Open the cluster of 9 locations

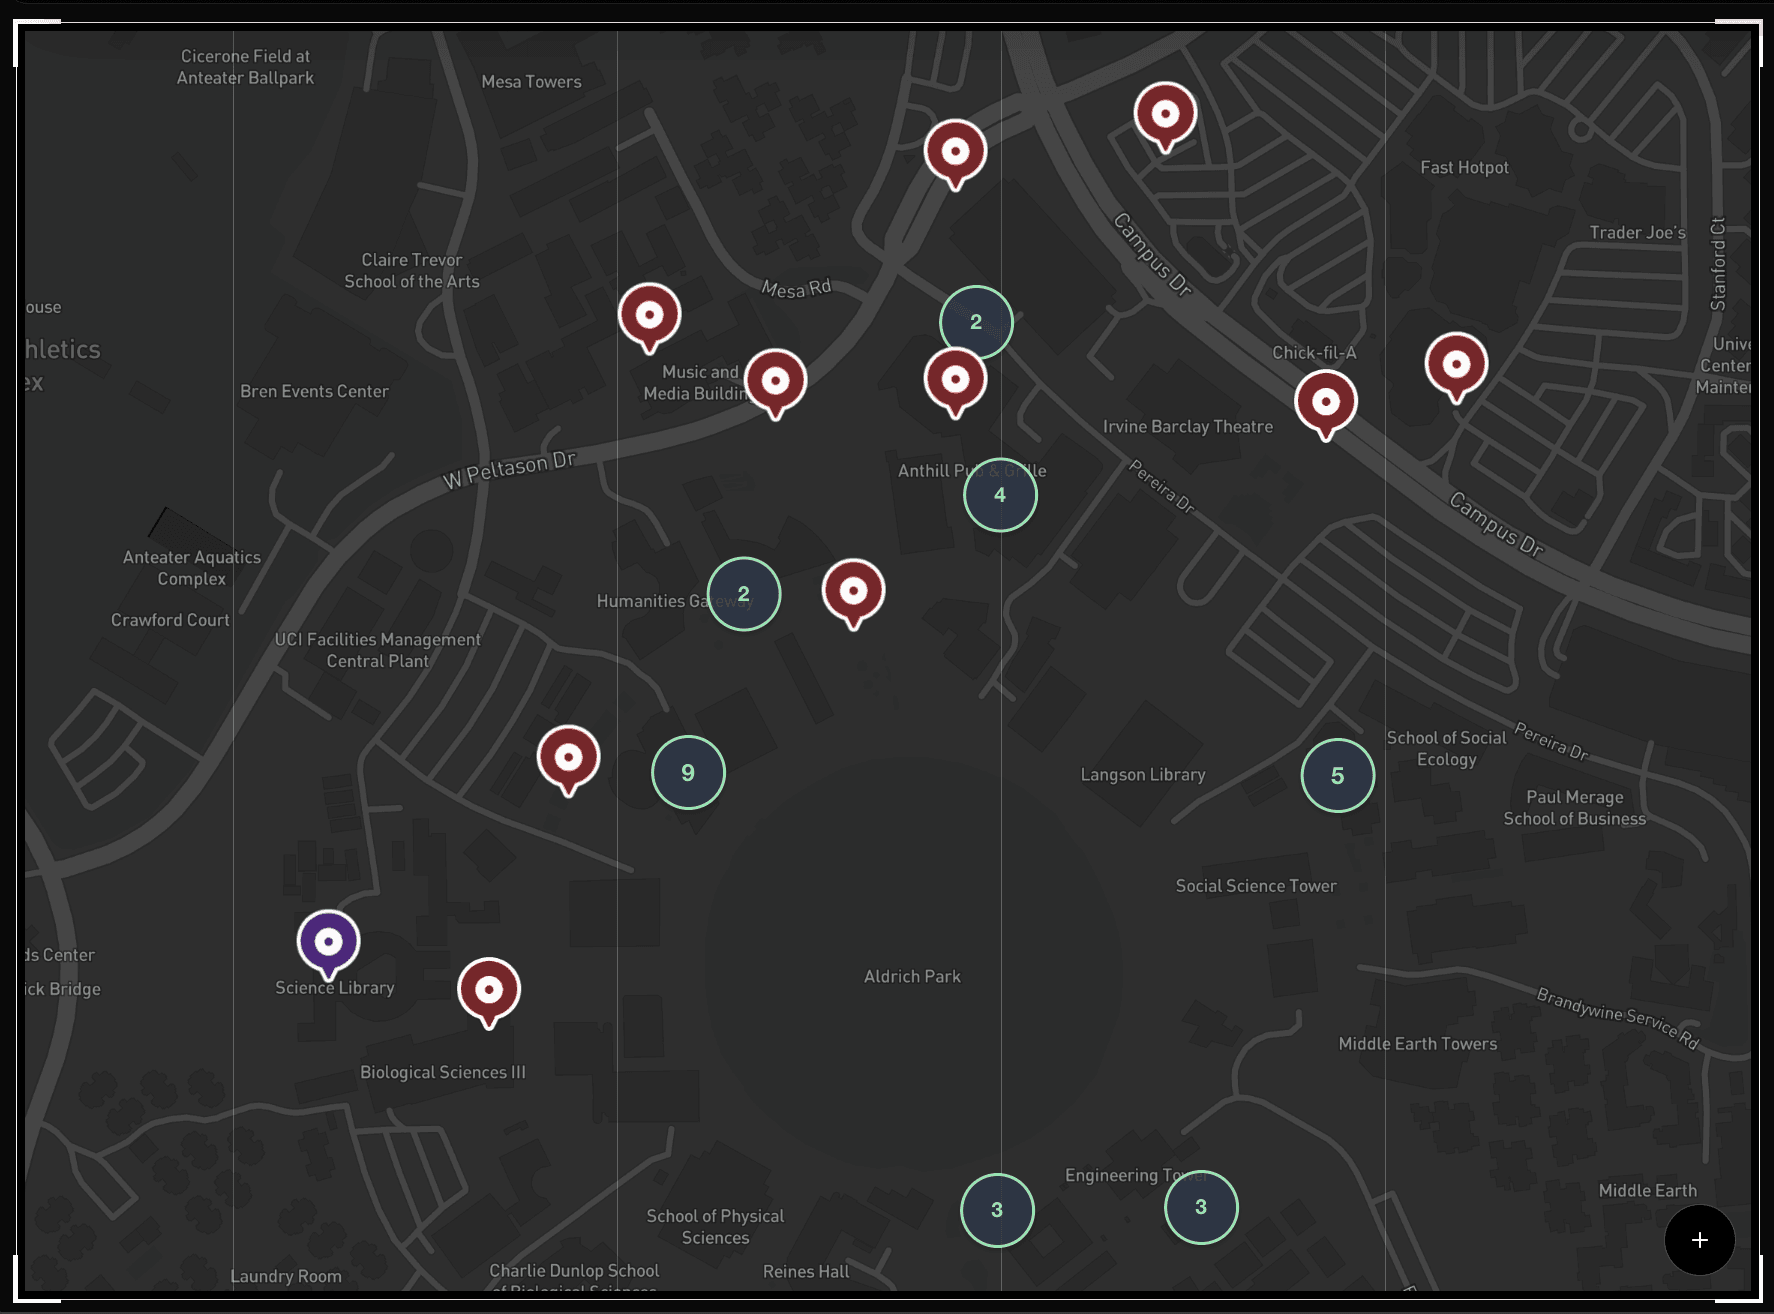pyautogui.click(x=687, y=772)
